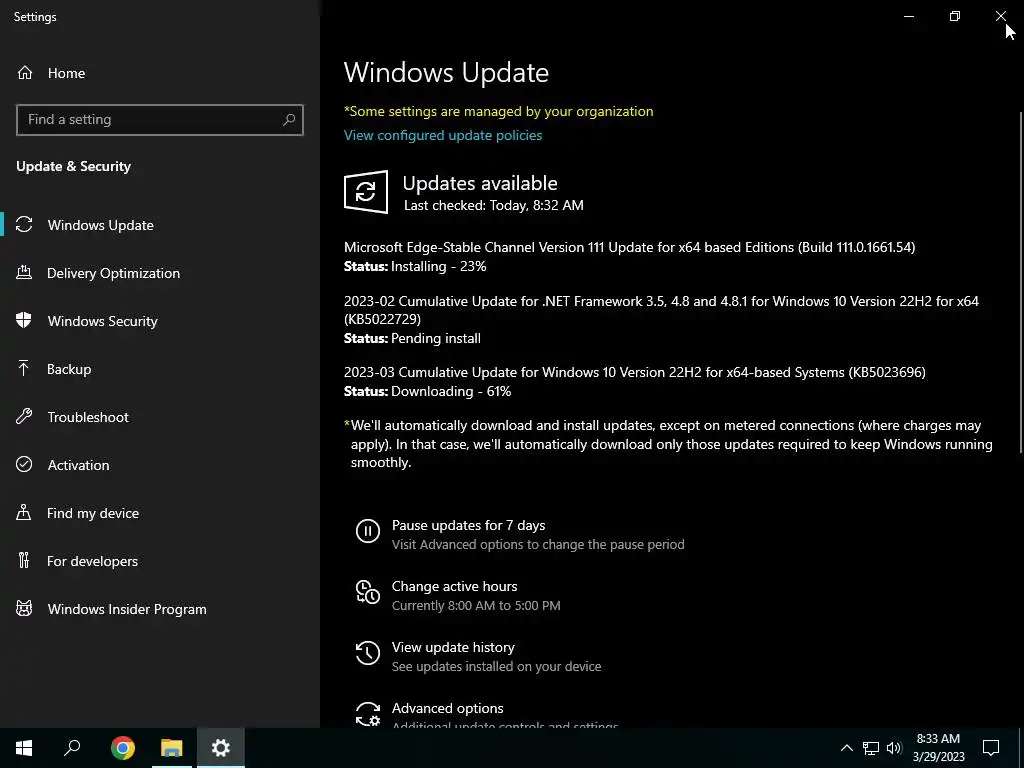Open Advanced options for updates
Viewport: 1024px width, 768px height.
coord(447,708)
